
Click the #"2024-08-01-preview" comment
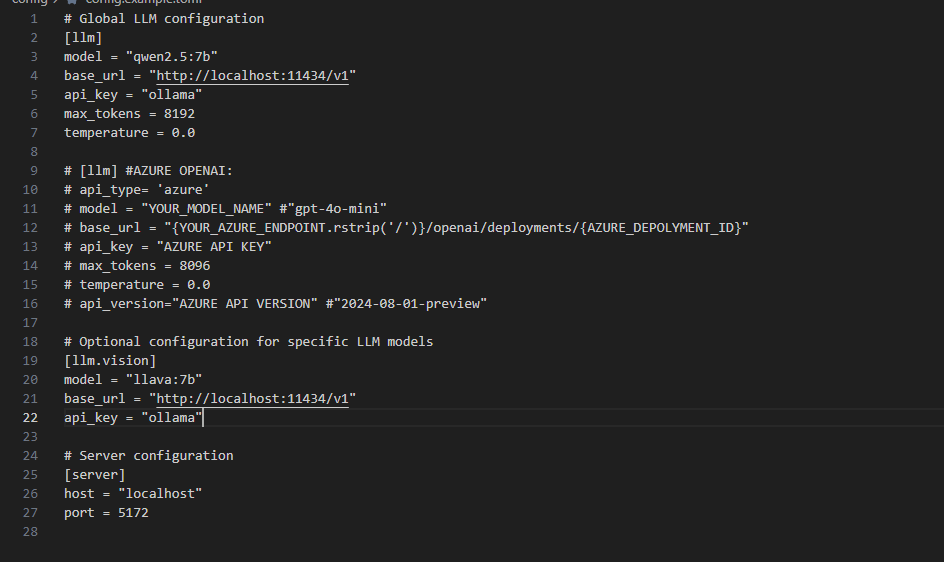click(x=406, y=304)
